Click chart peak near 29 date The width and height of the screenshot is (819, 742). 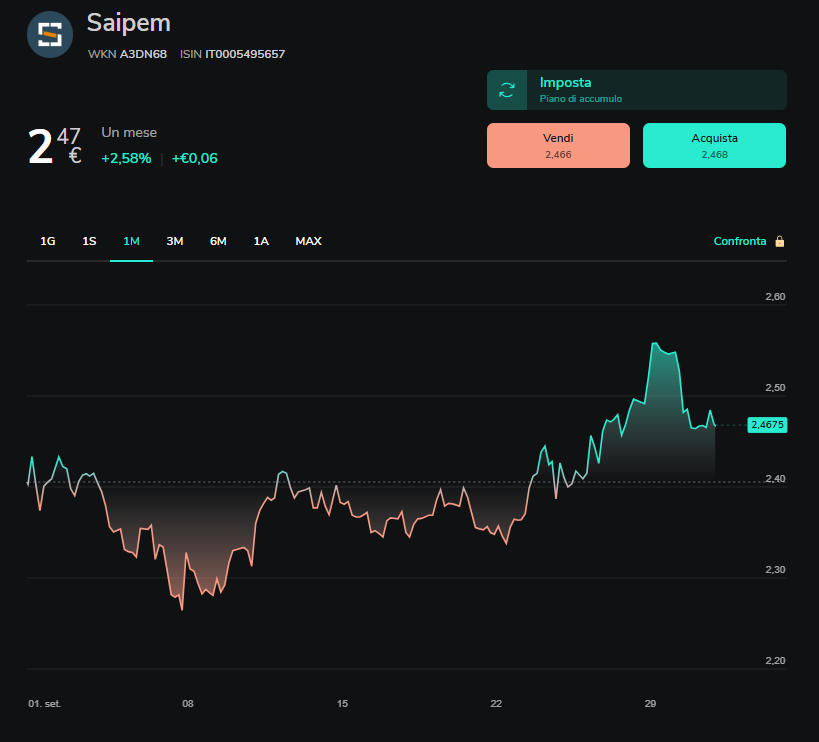pyautogui.click(x=654, y=343)
